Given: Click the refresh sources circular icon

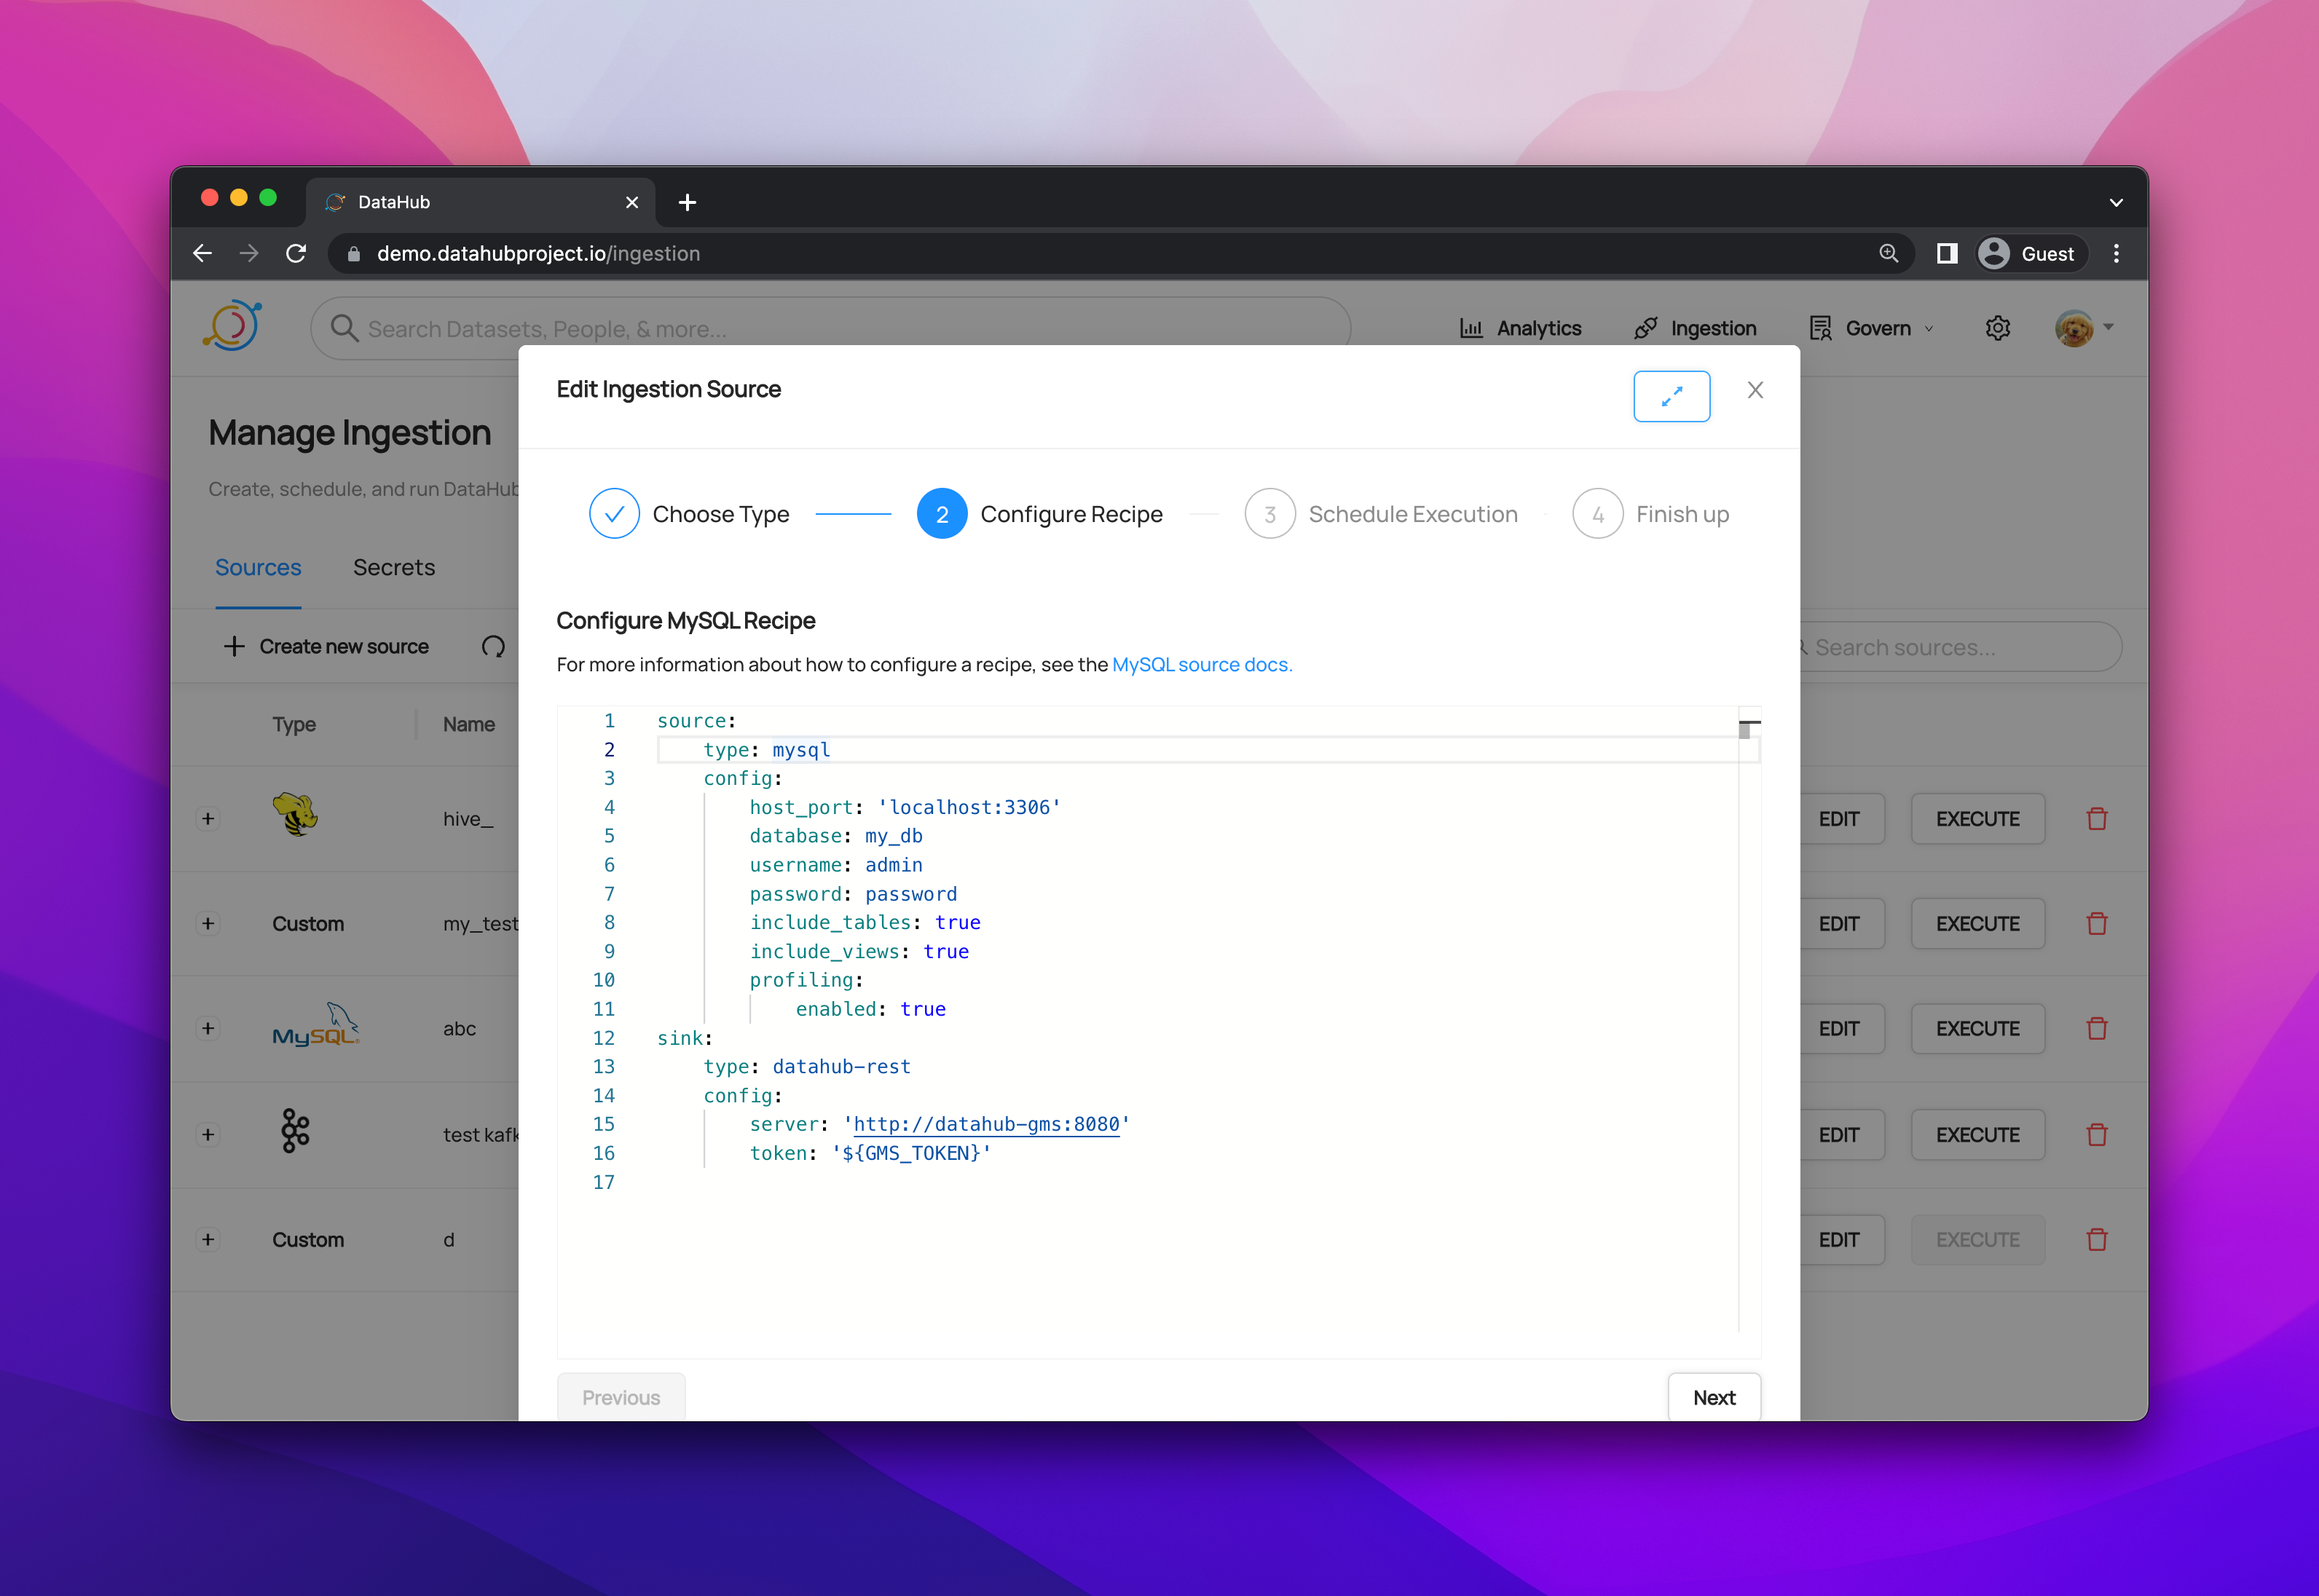Looking at the screenshot, I should 493,647.
